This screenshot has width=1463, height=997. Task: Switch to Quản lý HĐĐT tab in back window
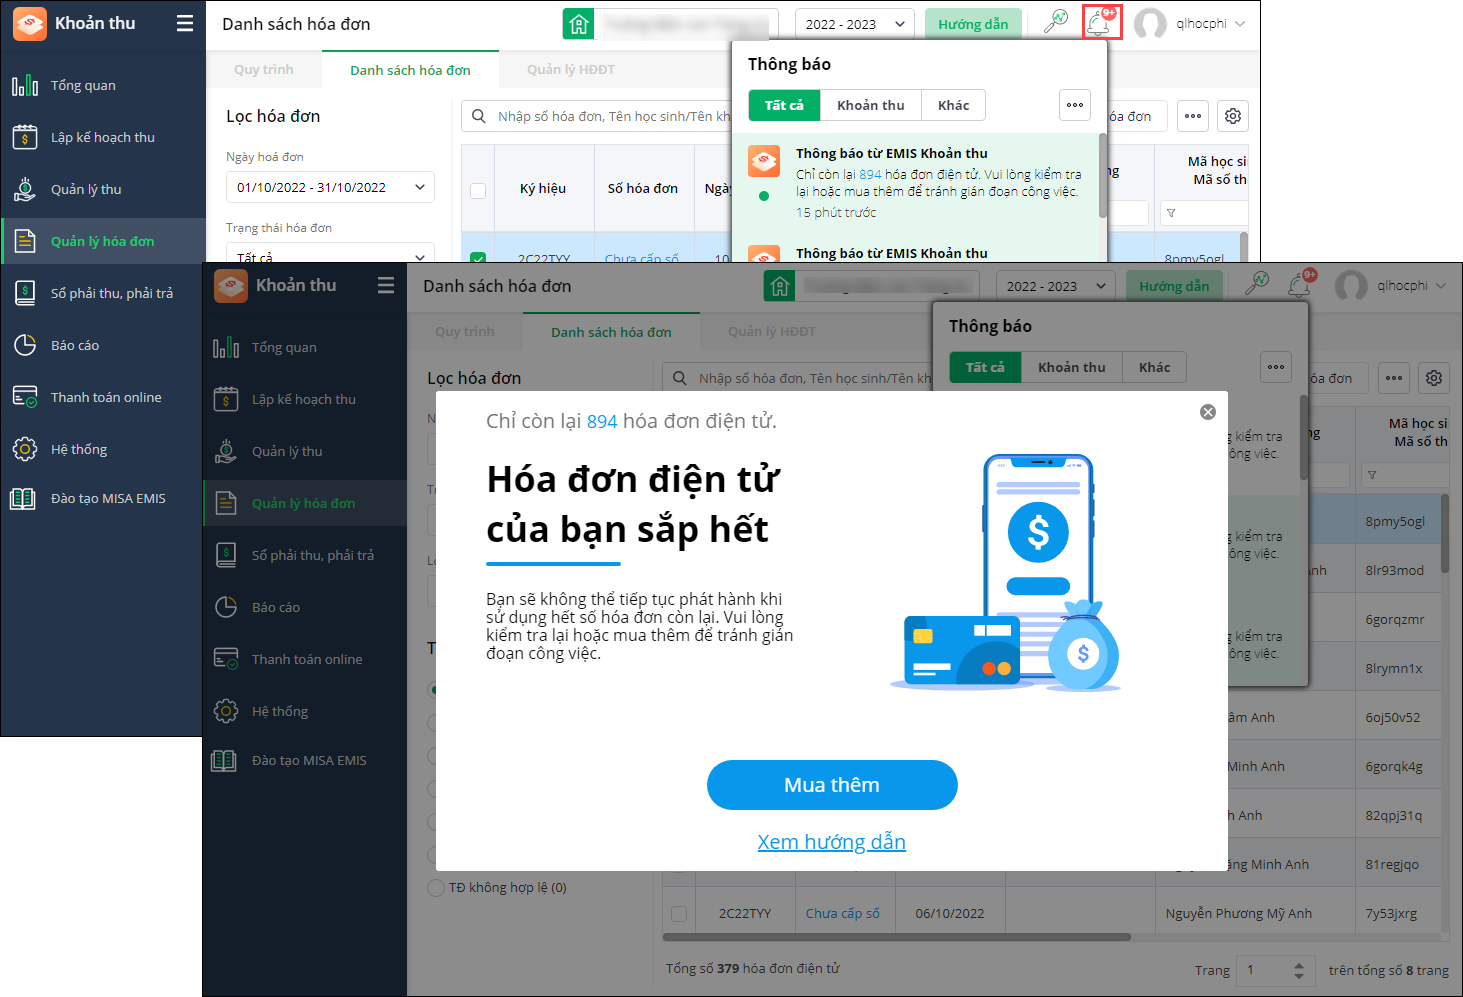[x=571, y=70]
